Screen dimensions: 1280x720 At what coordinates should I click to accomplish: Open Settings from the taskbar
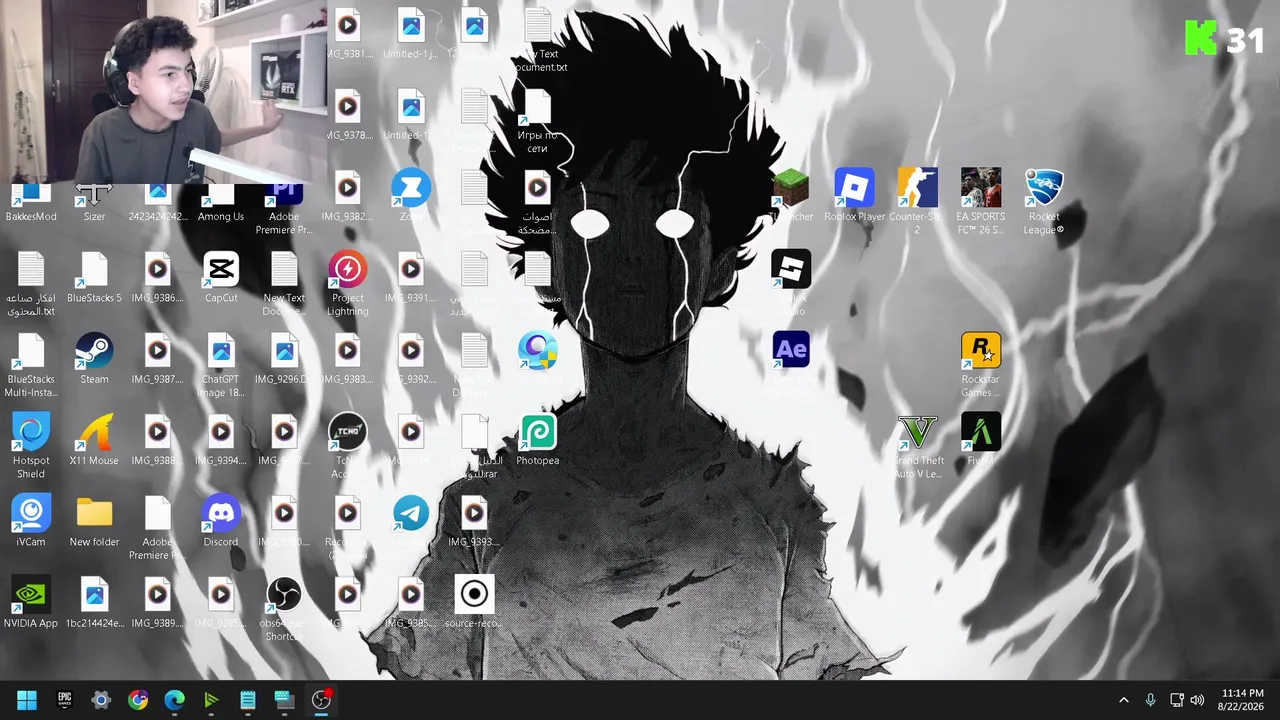(101, 700)
